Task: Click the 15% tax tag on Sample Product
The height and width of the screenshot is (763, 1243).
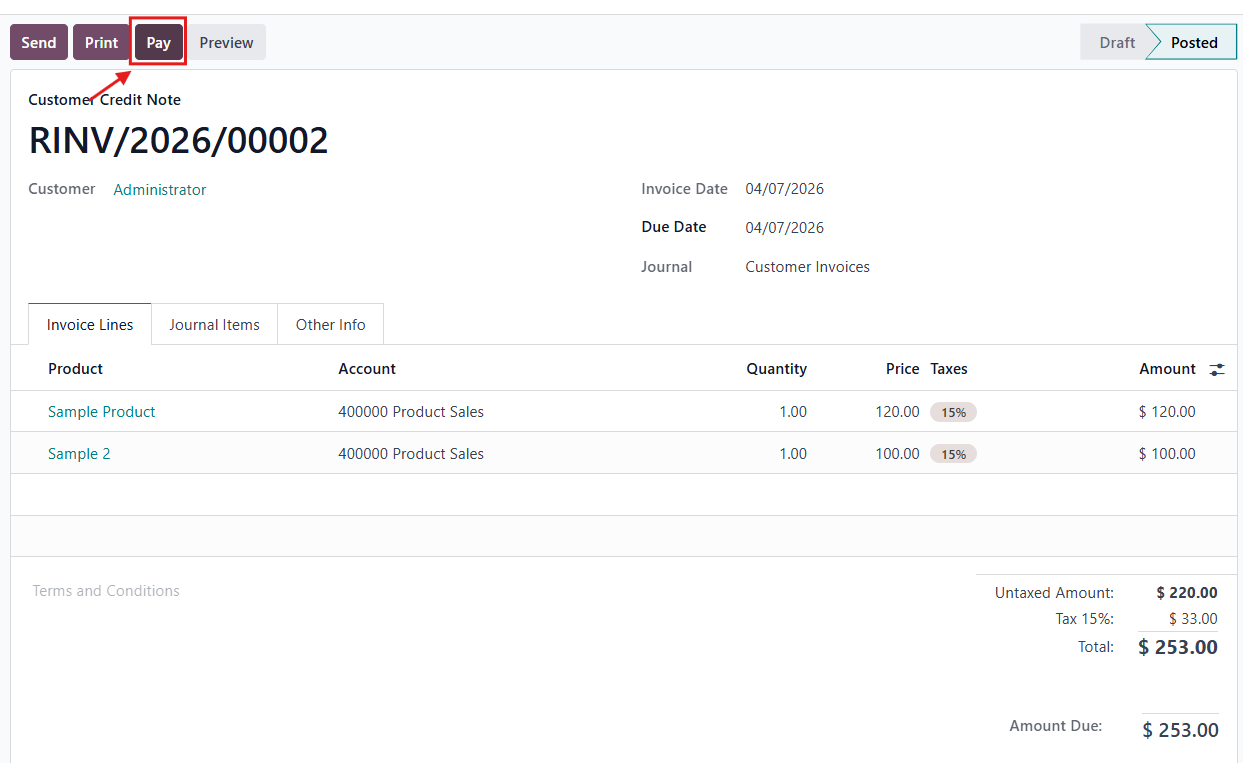Action: click(953, 412)
